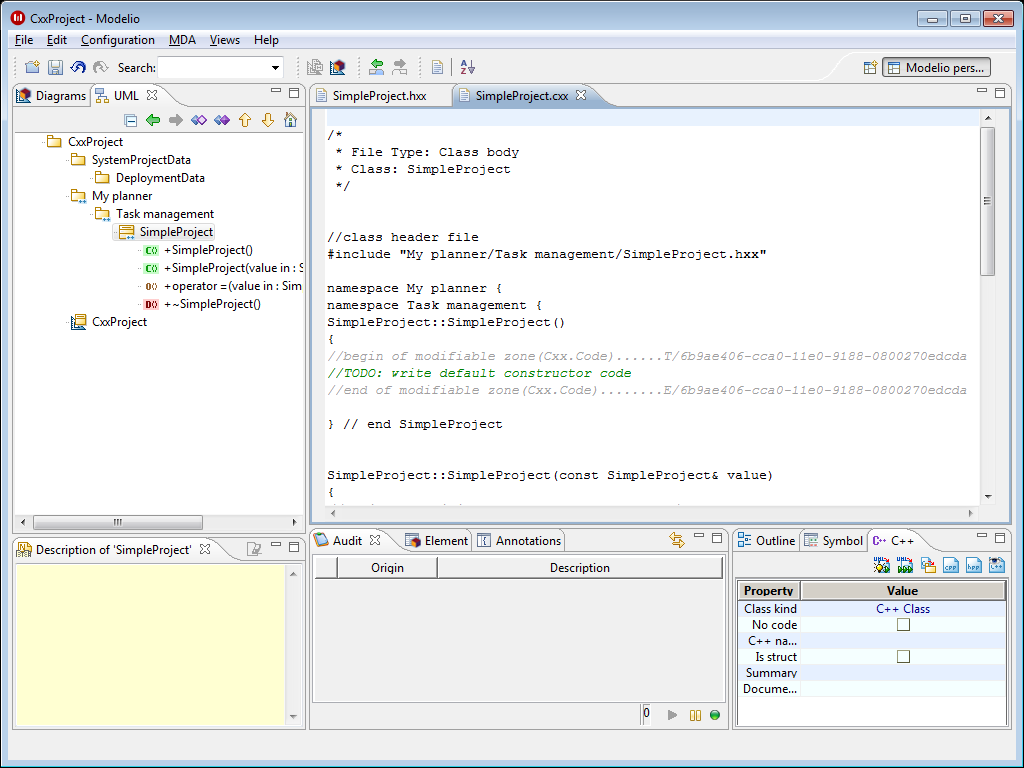The height and width of the screenshot is (768, 1024).
Task: Click the Modelio perspective button
Action: pyautogui.click(x=936, y=67)
